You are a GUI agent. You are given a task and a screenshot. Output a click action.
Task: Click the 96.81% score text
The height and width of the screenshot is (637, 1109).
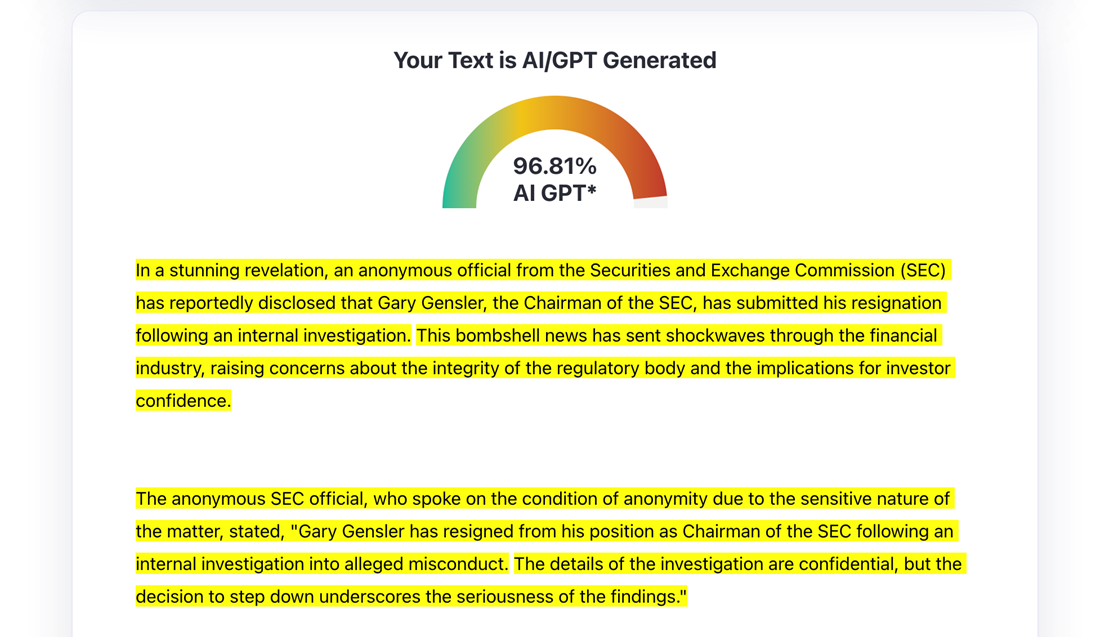click(x=554, y=166)
